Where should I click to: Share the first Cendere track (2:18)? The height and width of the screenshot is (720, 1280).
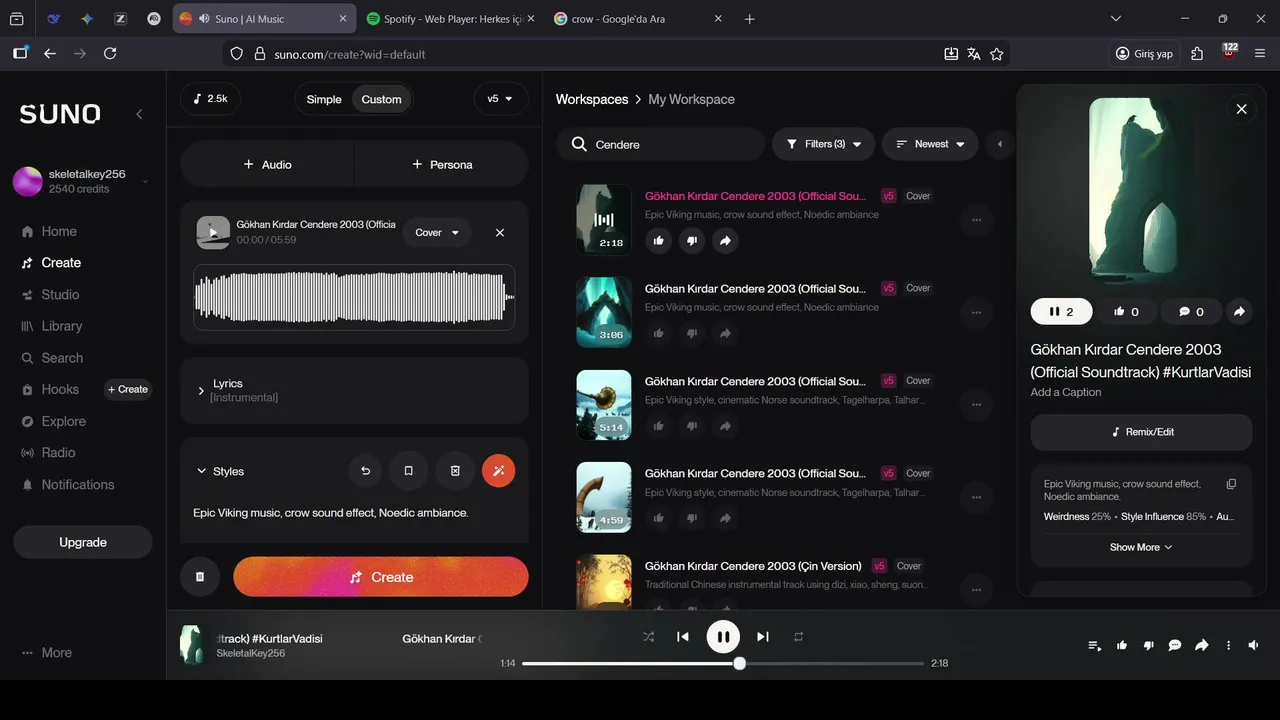pyautogui.click(x=725, y=241)
